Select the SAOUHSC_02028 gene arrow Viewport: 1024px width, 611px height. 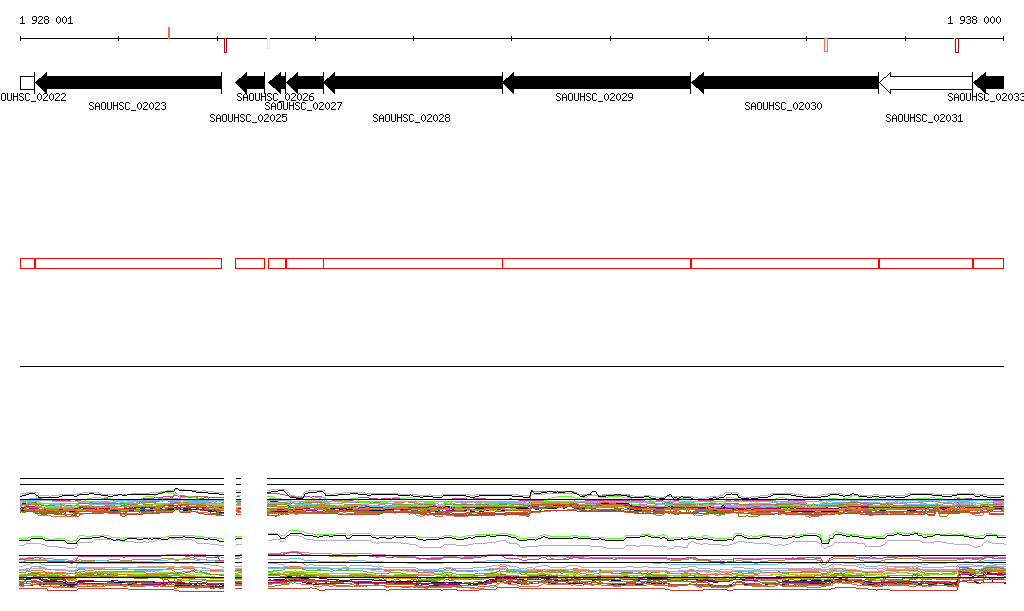pos(413,83)
